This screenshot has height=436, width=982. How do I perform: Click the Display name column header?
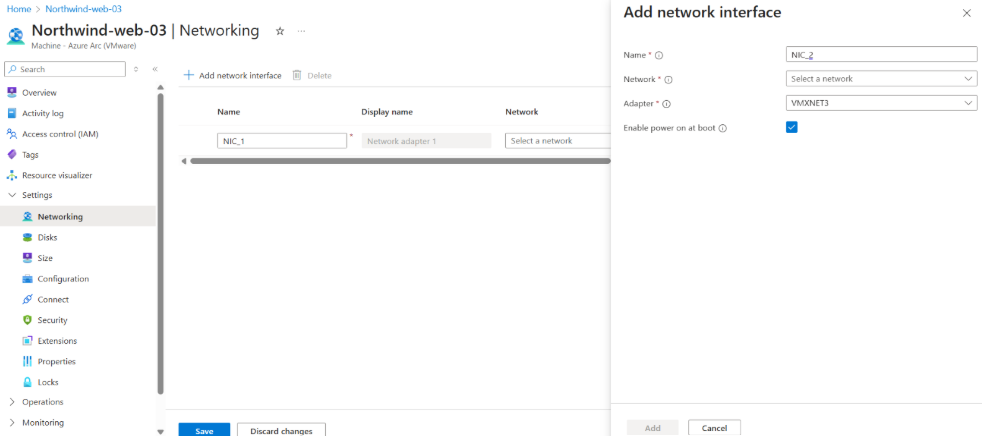click(387, 112)
